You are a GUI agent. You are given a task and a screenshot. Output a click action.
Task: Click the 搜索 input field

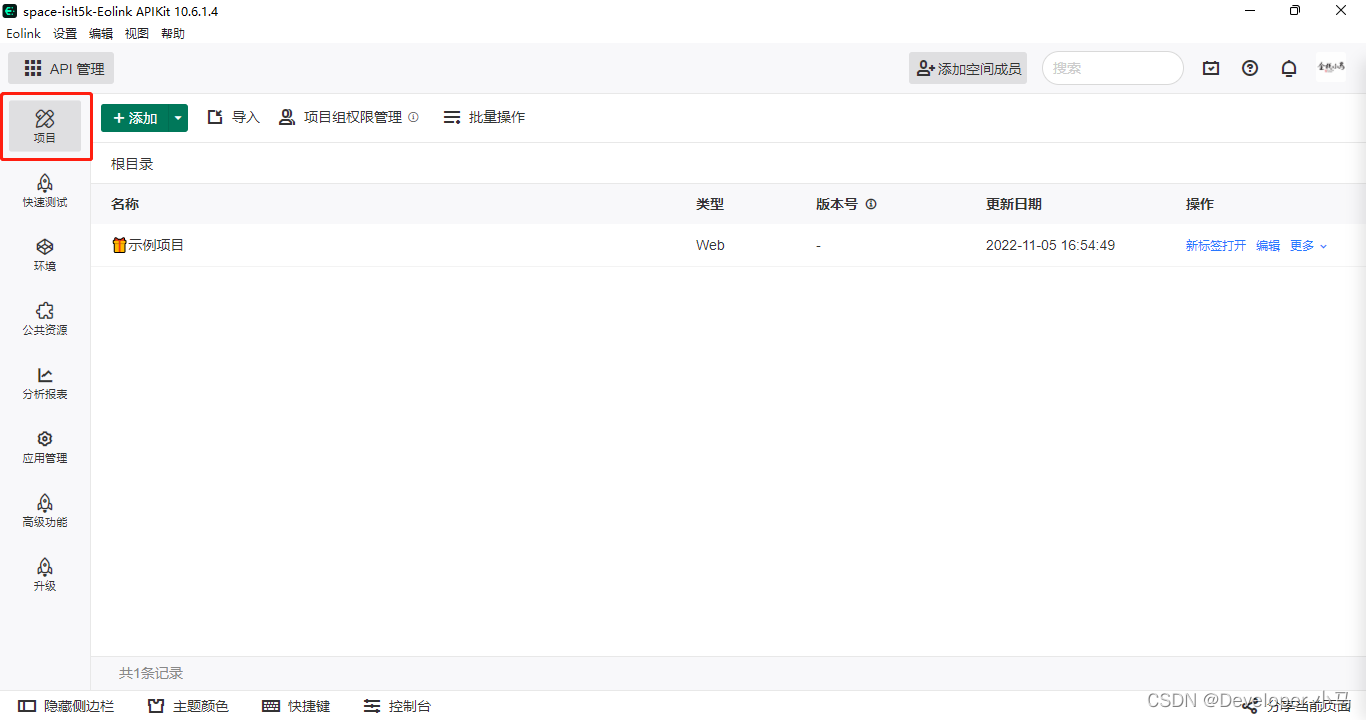coord(1113,68)
